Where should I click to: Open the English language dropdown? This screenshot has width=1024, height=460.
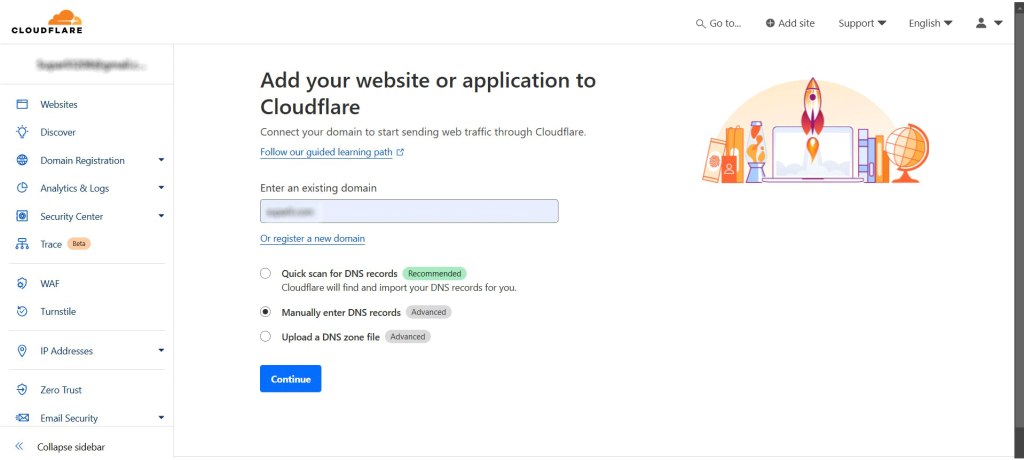[930, 23]
